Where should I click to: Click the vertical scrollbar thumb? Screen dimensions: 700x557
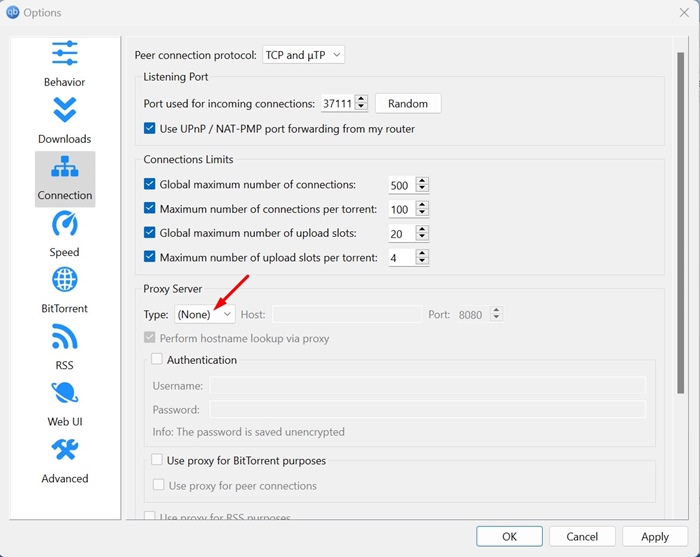coord(680,223)
